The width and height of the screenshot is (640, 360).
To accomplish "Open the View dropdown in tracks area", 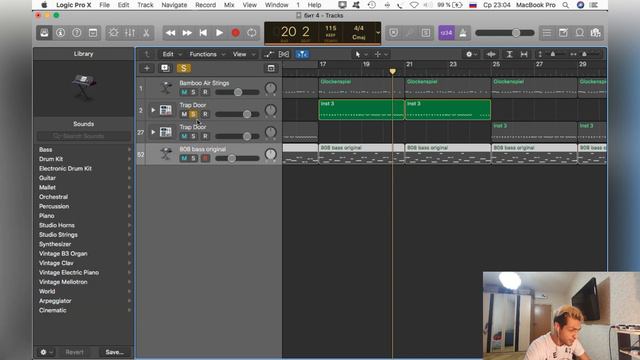I will 243,54.
